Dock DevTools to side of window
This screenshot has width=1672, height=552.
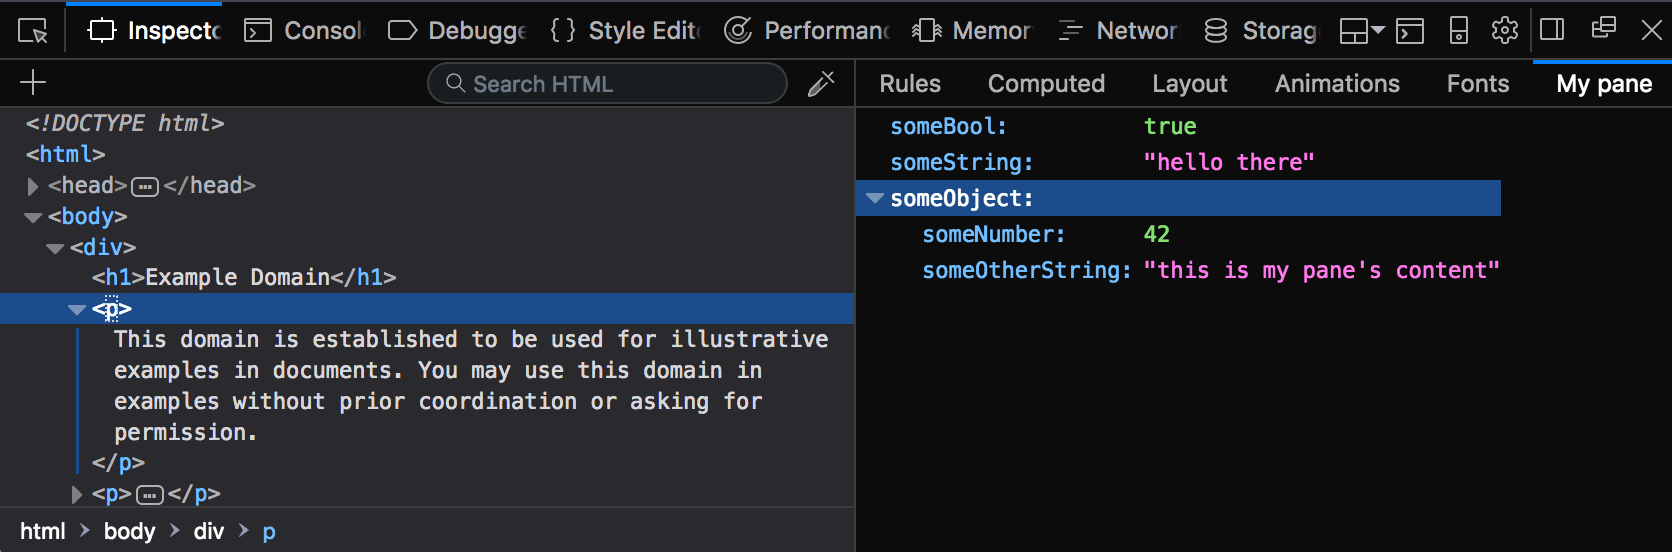point(1552,30)
